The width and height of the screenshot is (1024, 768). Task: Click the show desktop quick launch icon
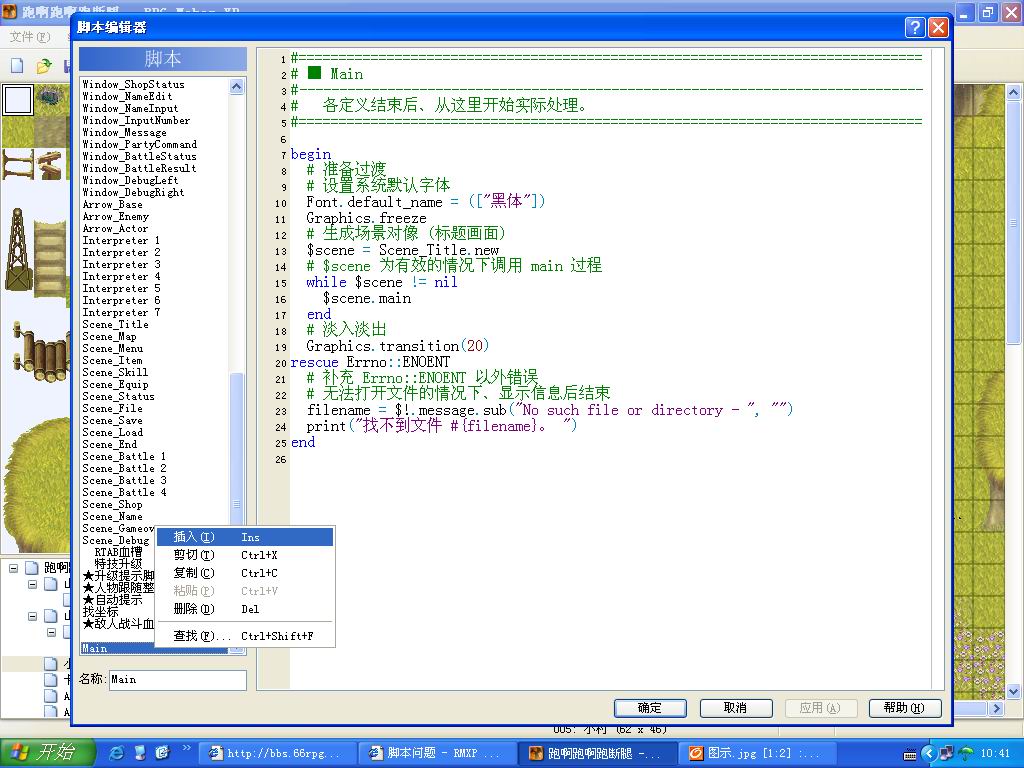pos(140,753)
